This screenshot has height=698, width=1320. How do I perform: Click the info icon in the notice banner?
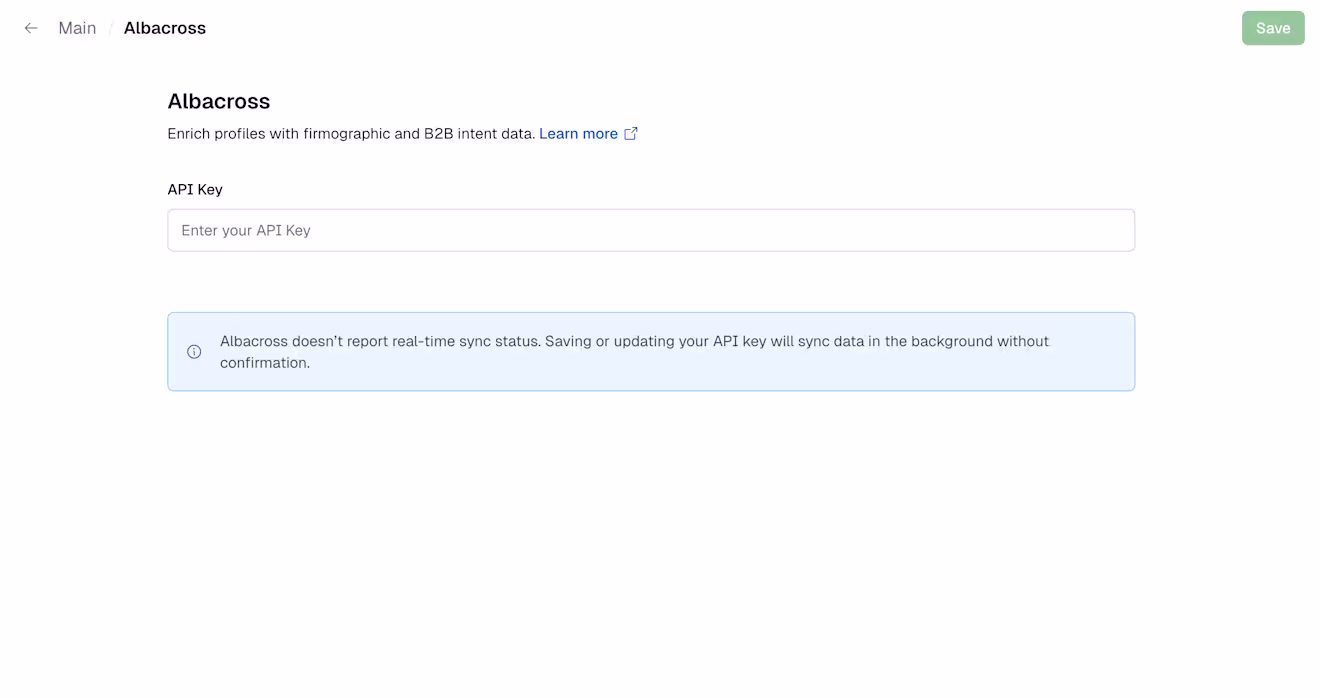tap(194, 352)
